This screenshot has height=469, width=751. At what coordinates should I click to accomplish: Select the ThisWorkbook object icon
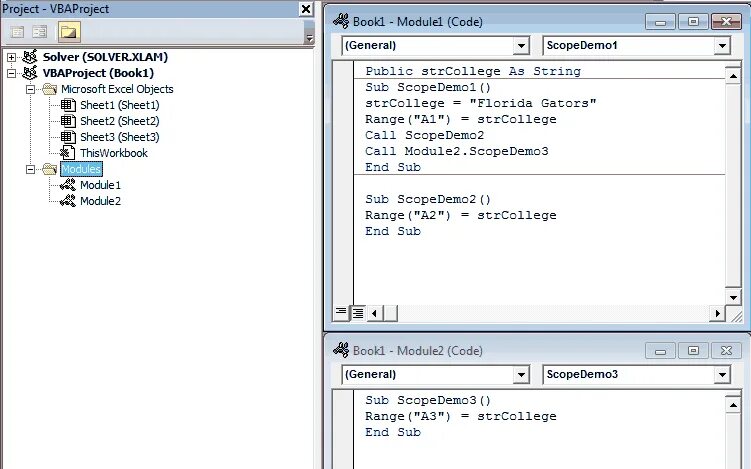68,153
